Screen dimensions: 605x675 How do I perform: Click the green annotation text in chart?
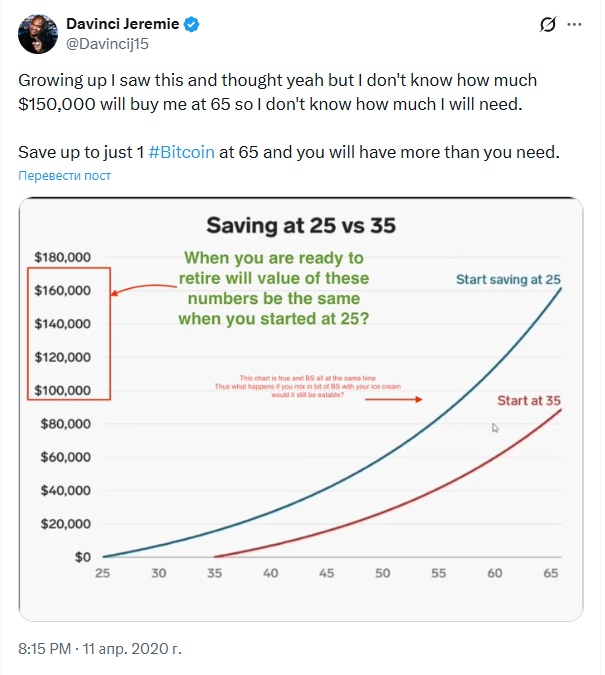point(273,288)
